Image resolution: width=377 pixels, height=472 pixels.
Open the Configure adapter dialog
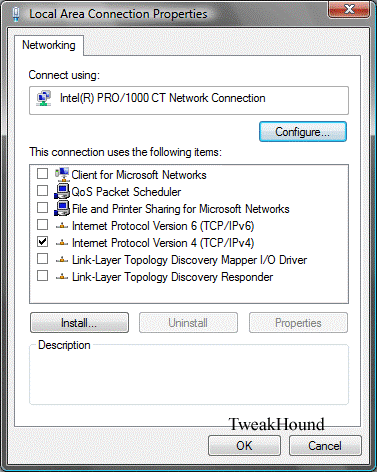coord(303,132)
